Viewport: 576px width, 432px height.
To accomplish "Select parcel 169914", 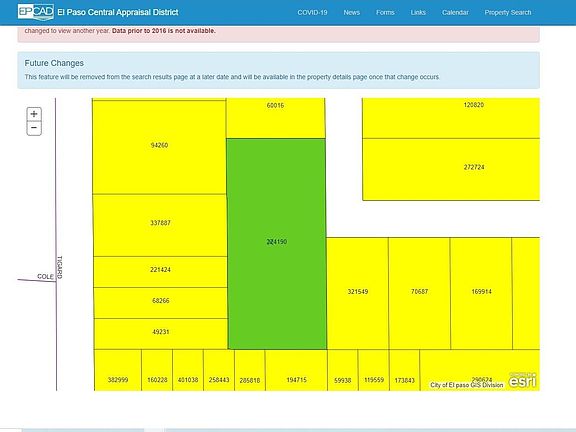I will [481, 293].
